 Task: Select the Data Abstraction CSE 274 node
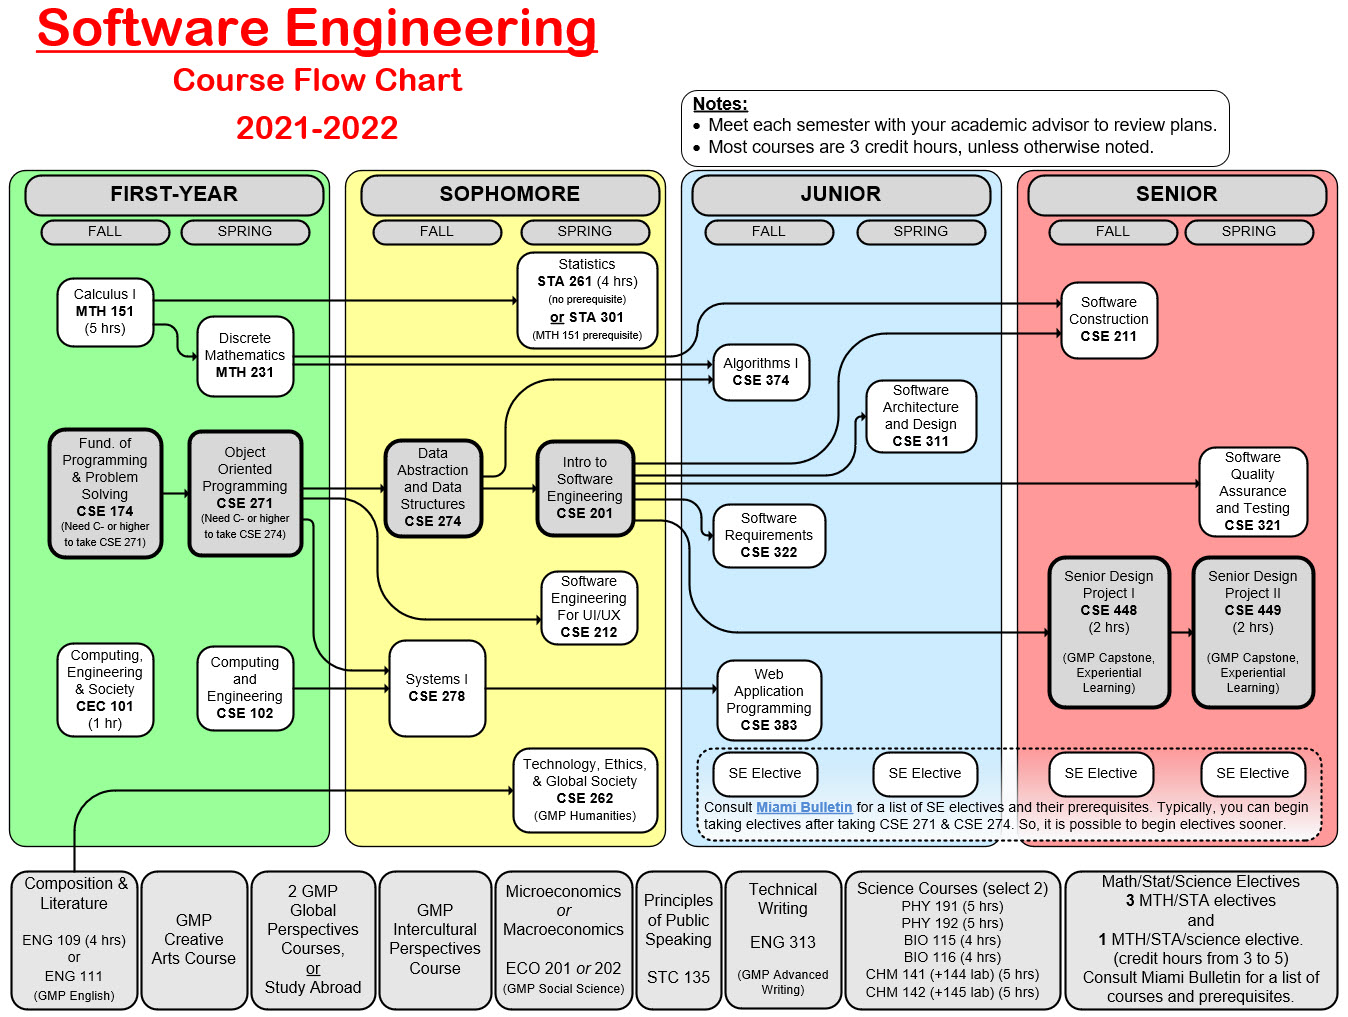(433, 489)
